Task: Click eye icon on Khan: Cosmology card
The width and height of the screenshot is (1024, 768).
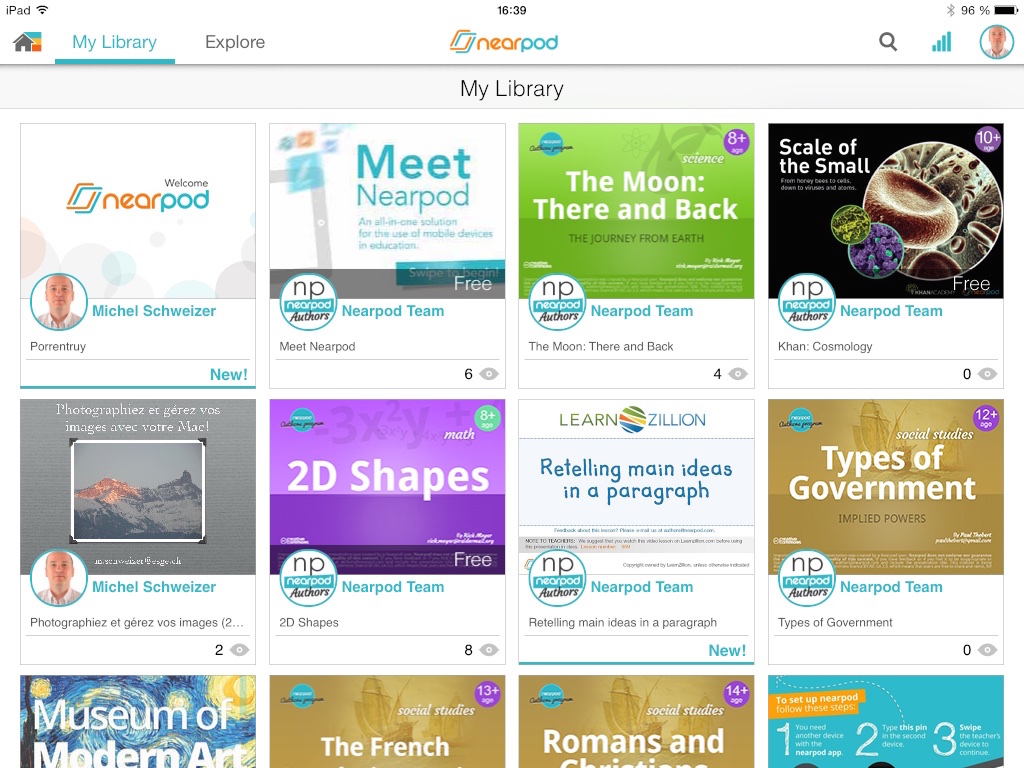Action: click(987, 374)
